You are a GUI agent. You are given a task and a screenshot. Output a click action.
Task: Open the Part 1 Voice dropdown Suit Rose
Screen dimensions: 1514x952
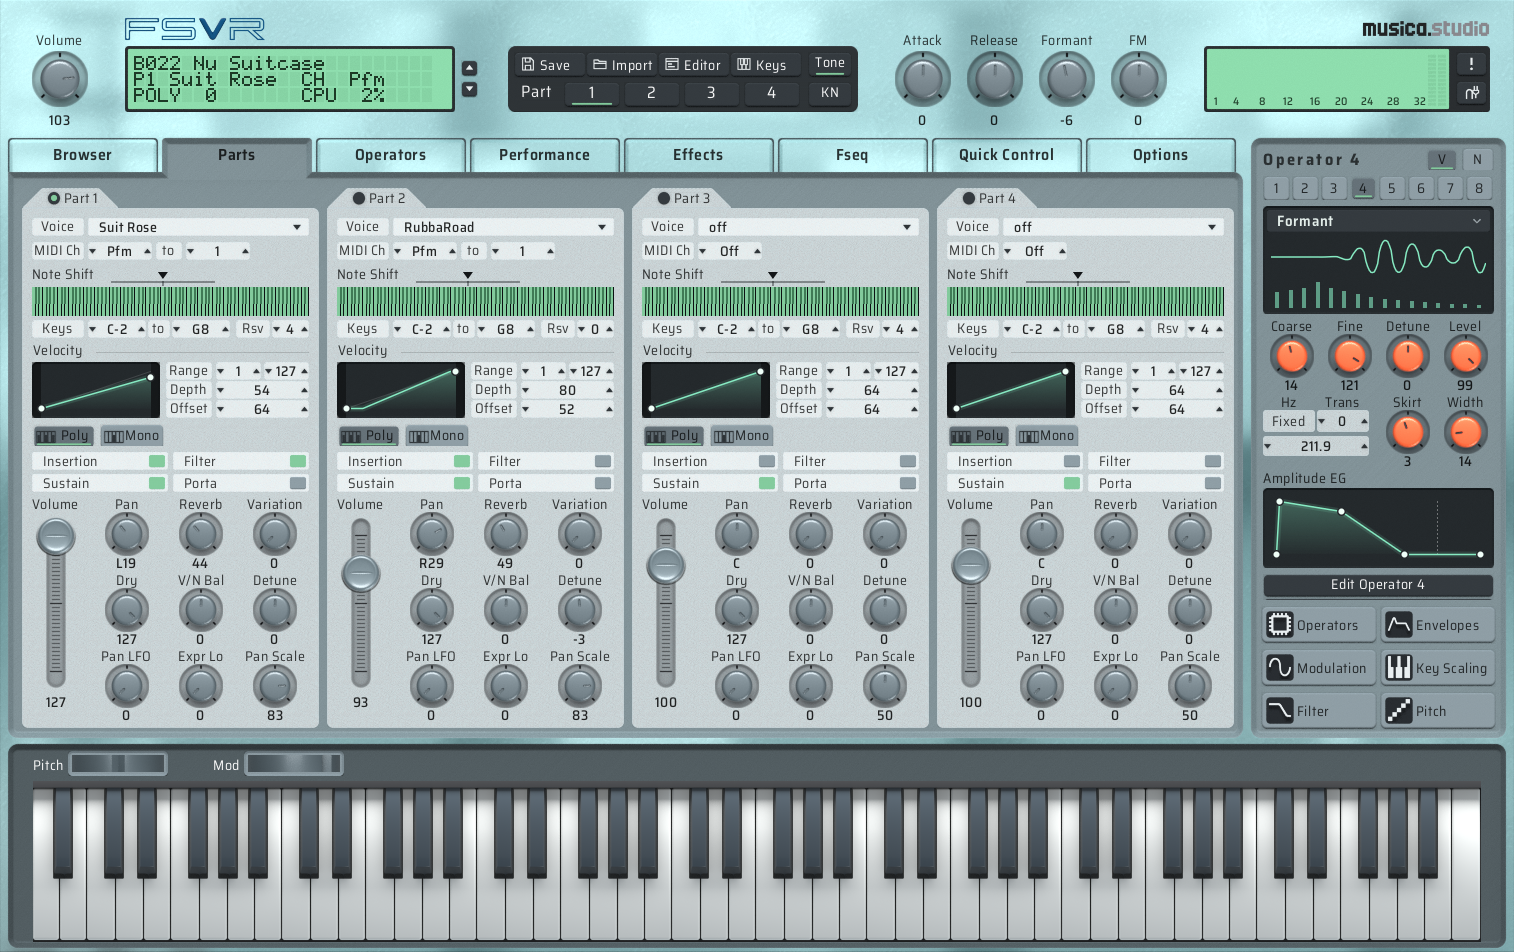pyautogui.click(x=198, y=227)
